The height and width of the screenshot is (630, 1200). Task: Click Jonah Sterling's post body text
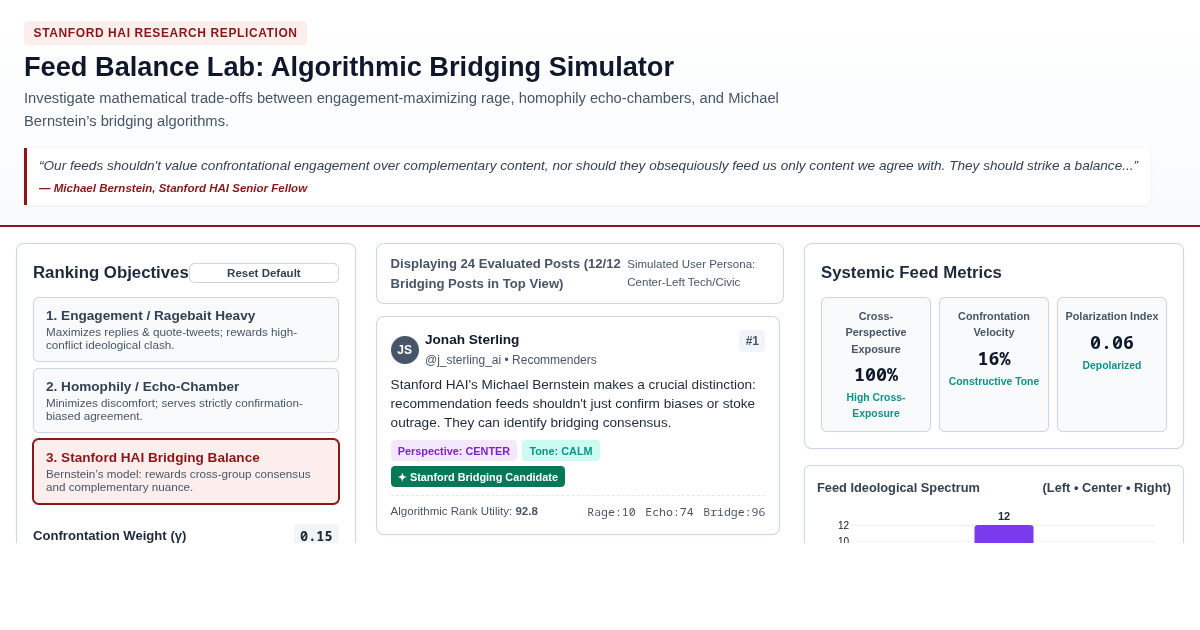click(x=575, y=403)
